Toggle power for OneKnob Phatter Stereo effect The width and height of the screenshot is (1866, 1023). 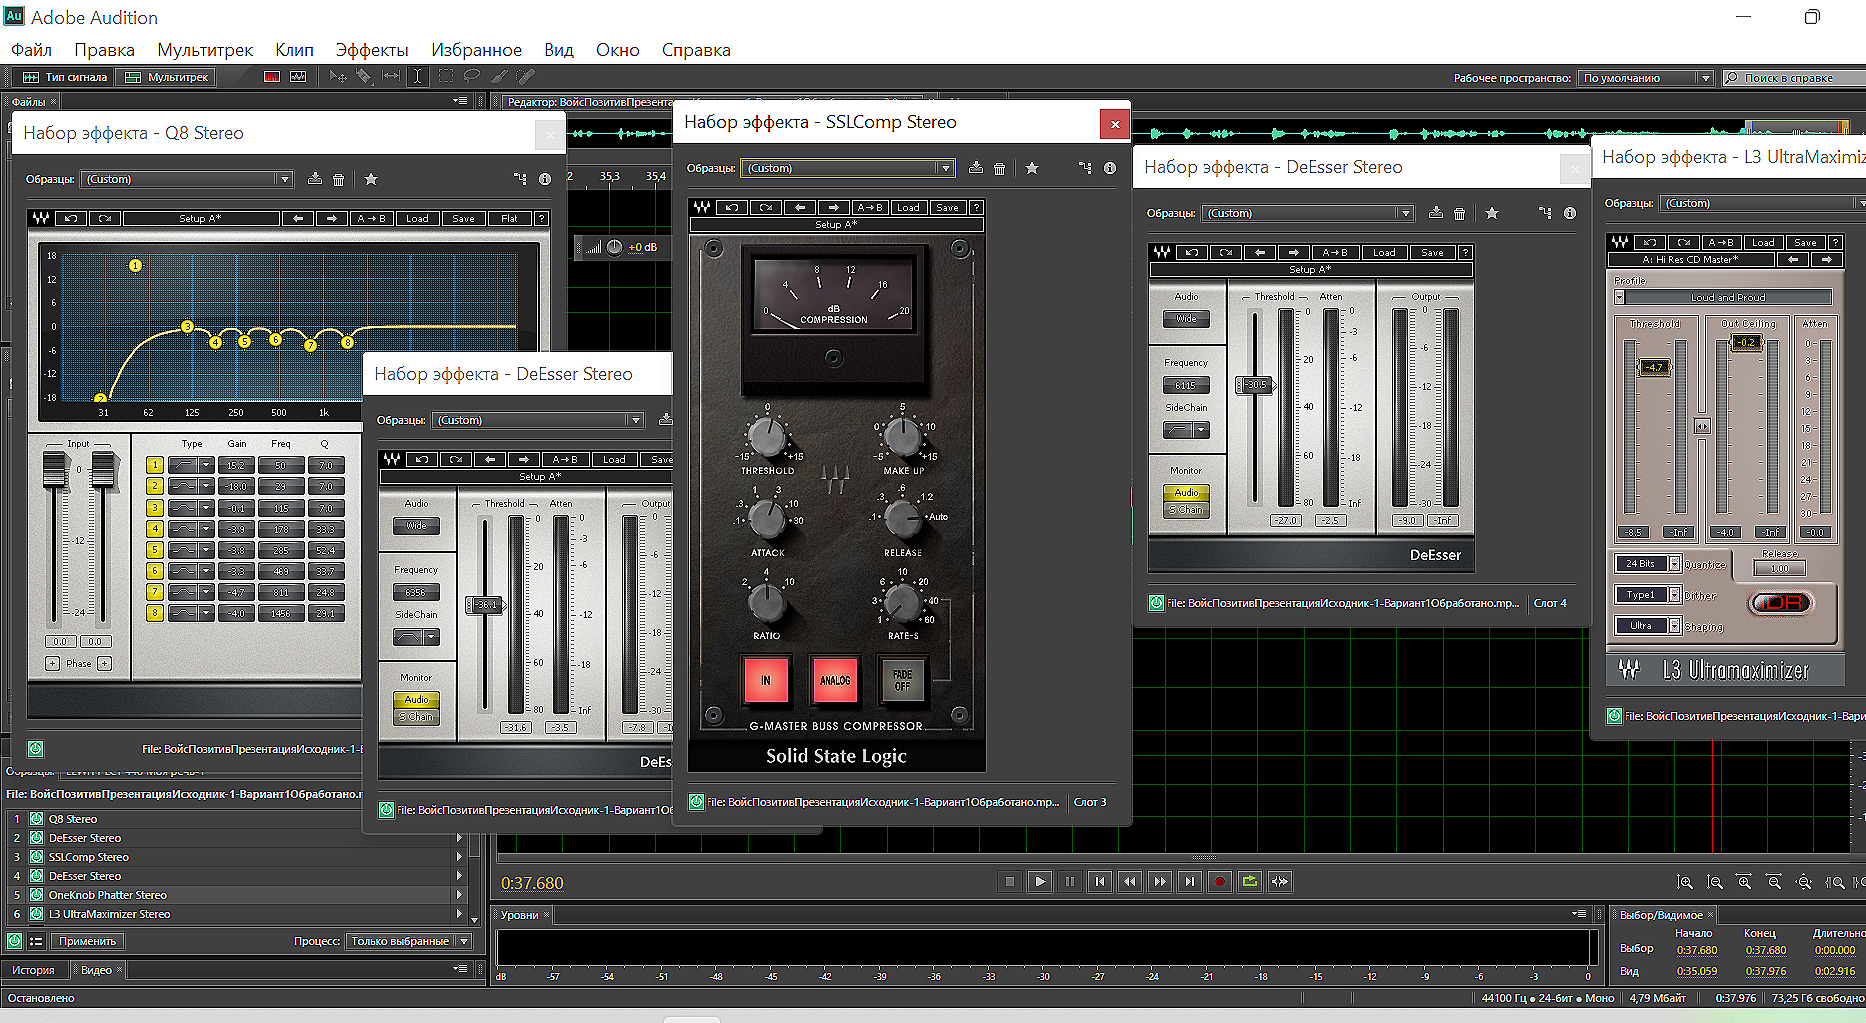click(37, 895)
